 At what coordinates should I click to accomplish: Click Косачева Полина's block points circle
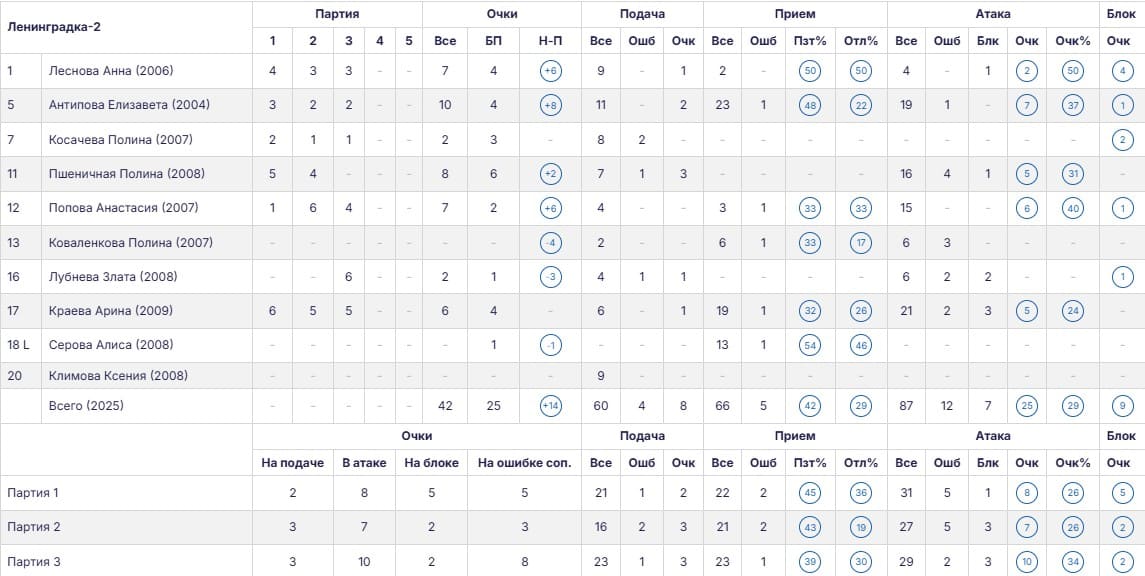click(1122, 139)
